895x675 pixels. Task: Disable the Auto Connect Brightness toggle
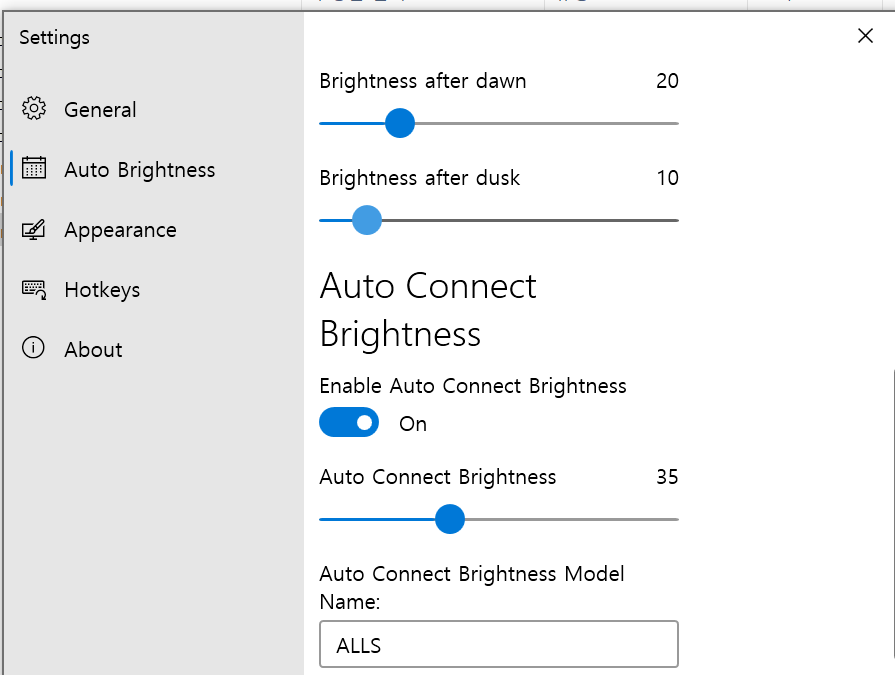[349, 422]
